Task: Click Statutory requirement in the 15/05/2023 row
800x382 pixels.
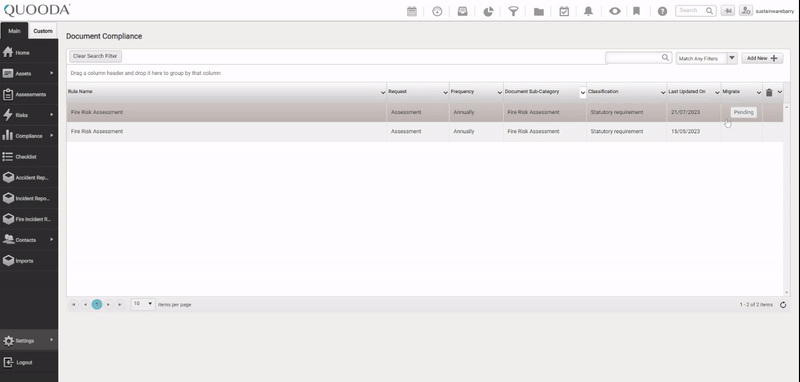Action: coord(617,132)
